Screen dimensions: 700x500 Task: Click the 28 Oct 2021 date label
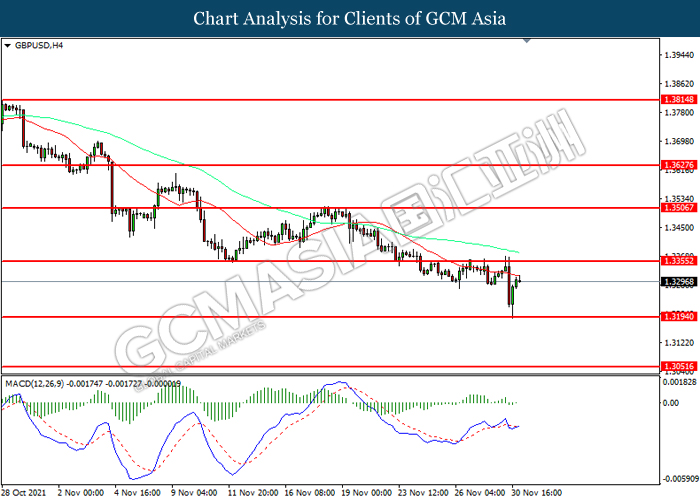pos(24,493)
